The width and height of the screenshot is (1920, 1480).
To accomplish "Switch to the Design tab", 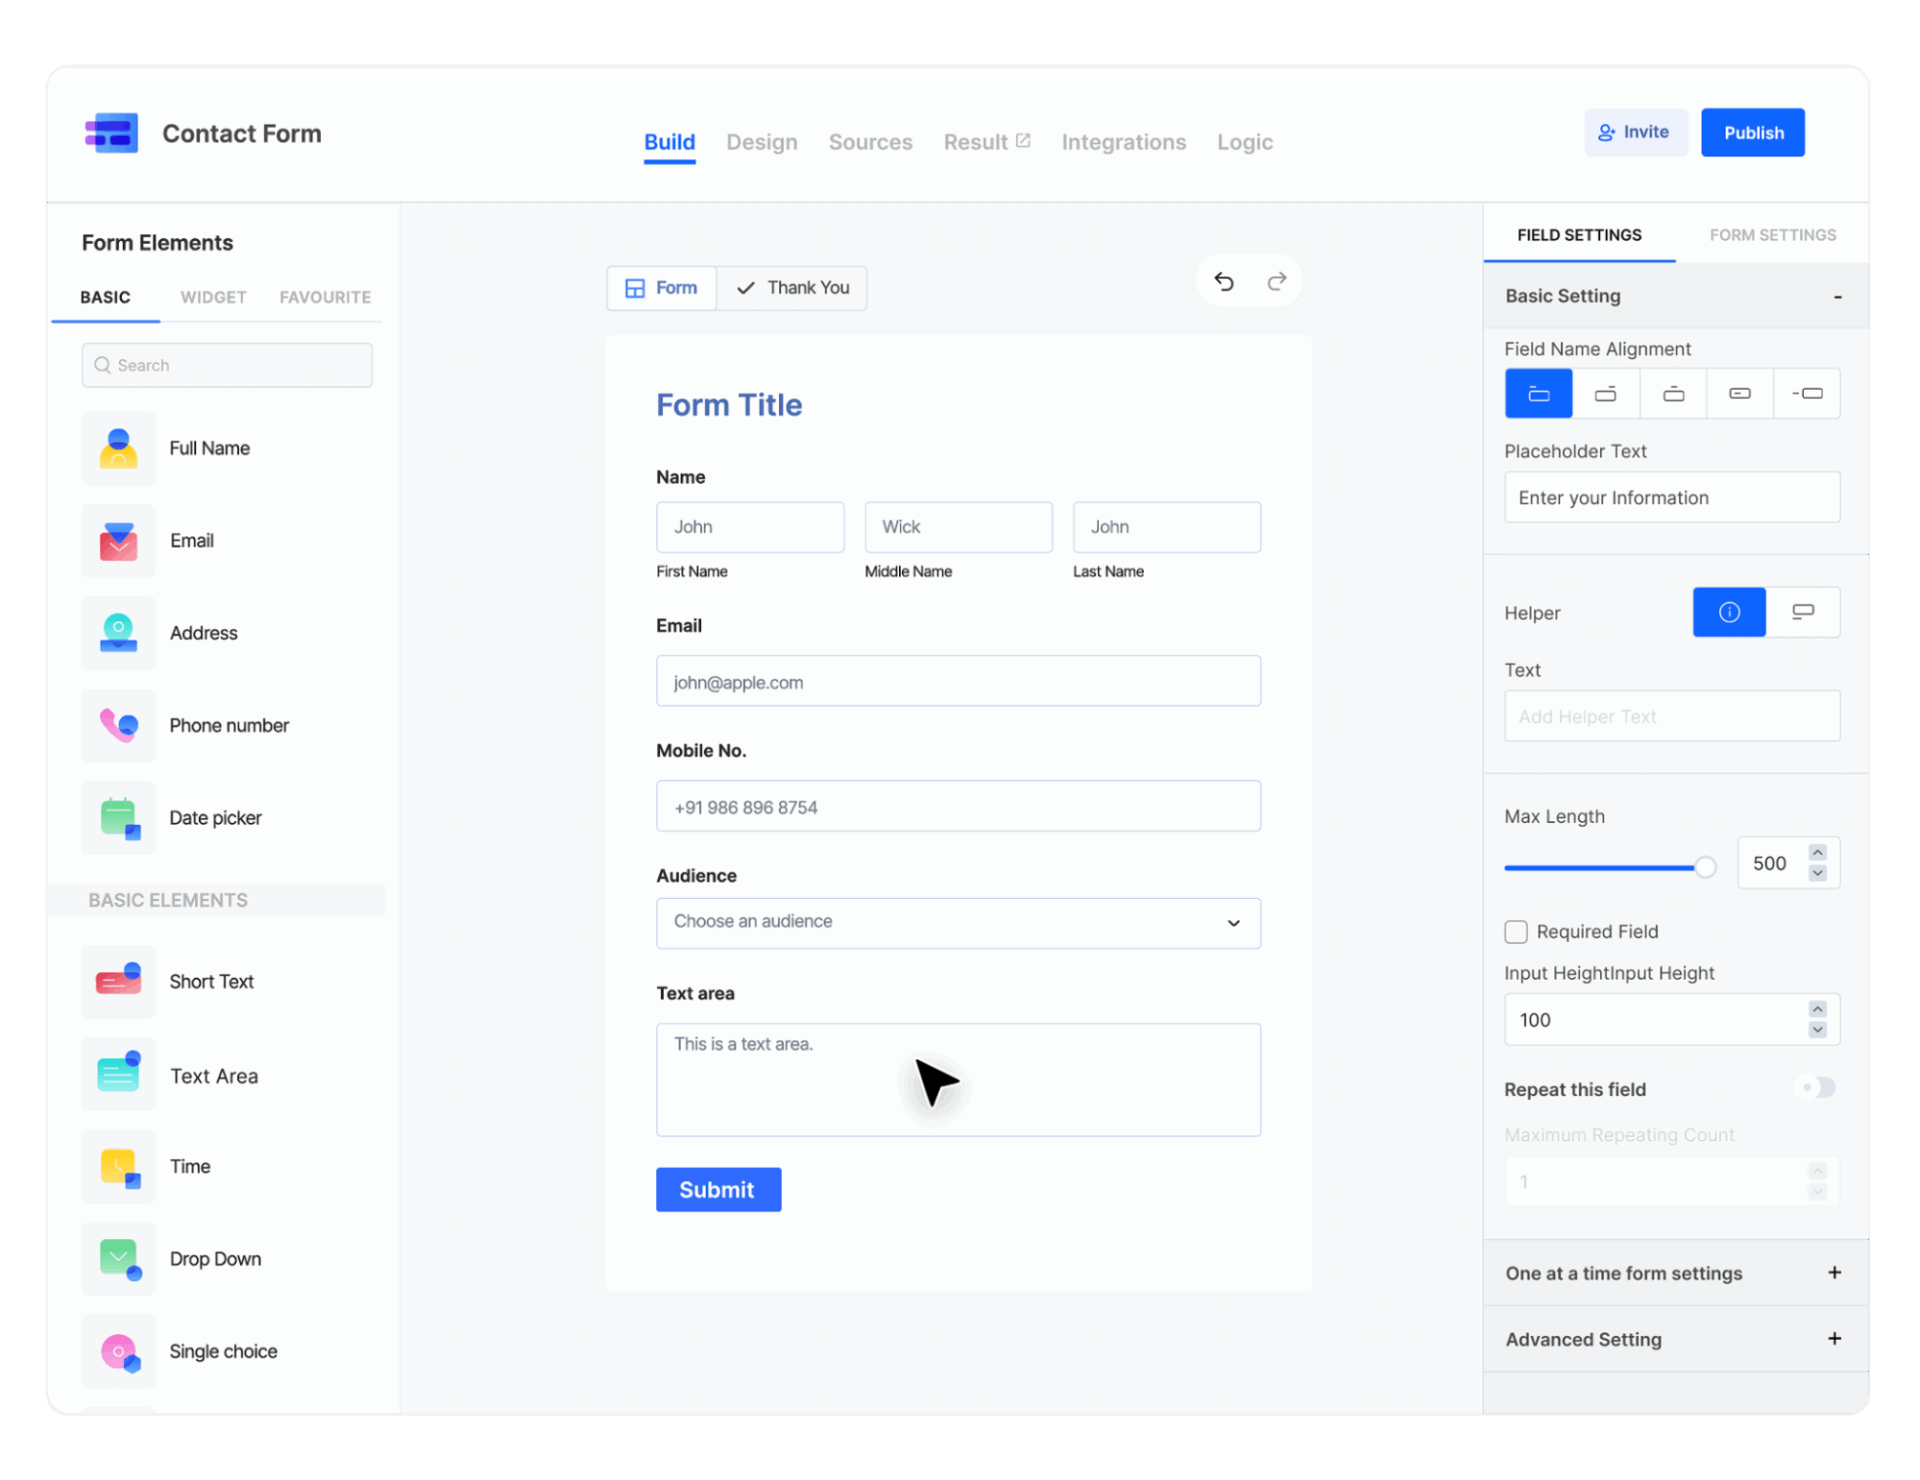I will click(761, 141).
